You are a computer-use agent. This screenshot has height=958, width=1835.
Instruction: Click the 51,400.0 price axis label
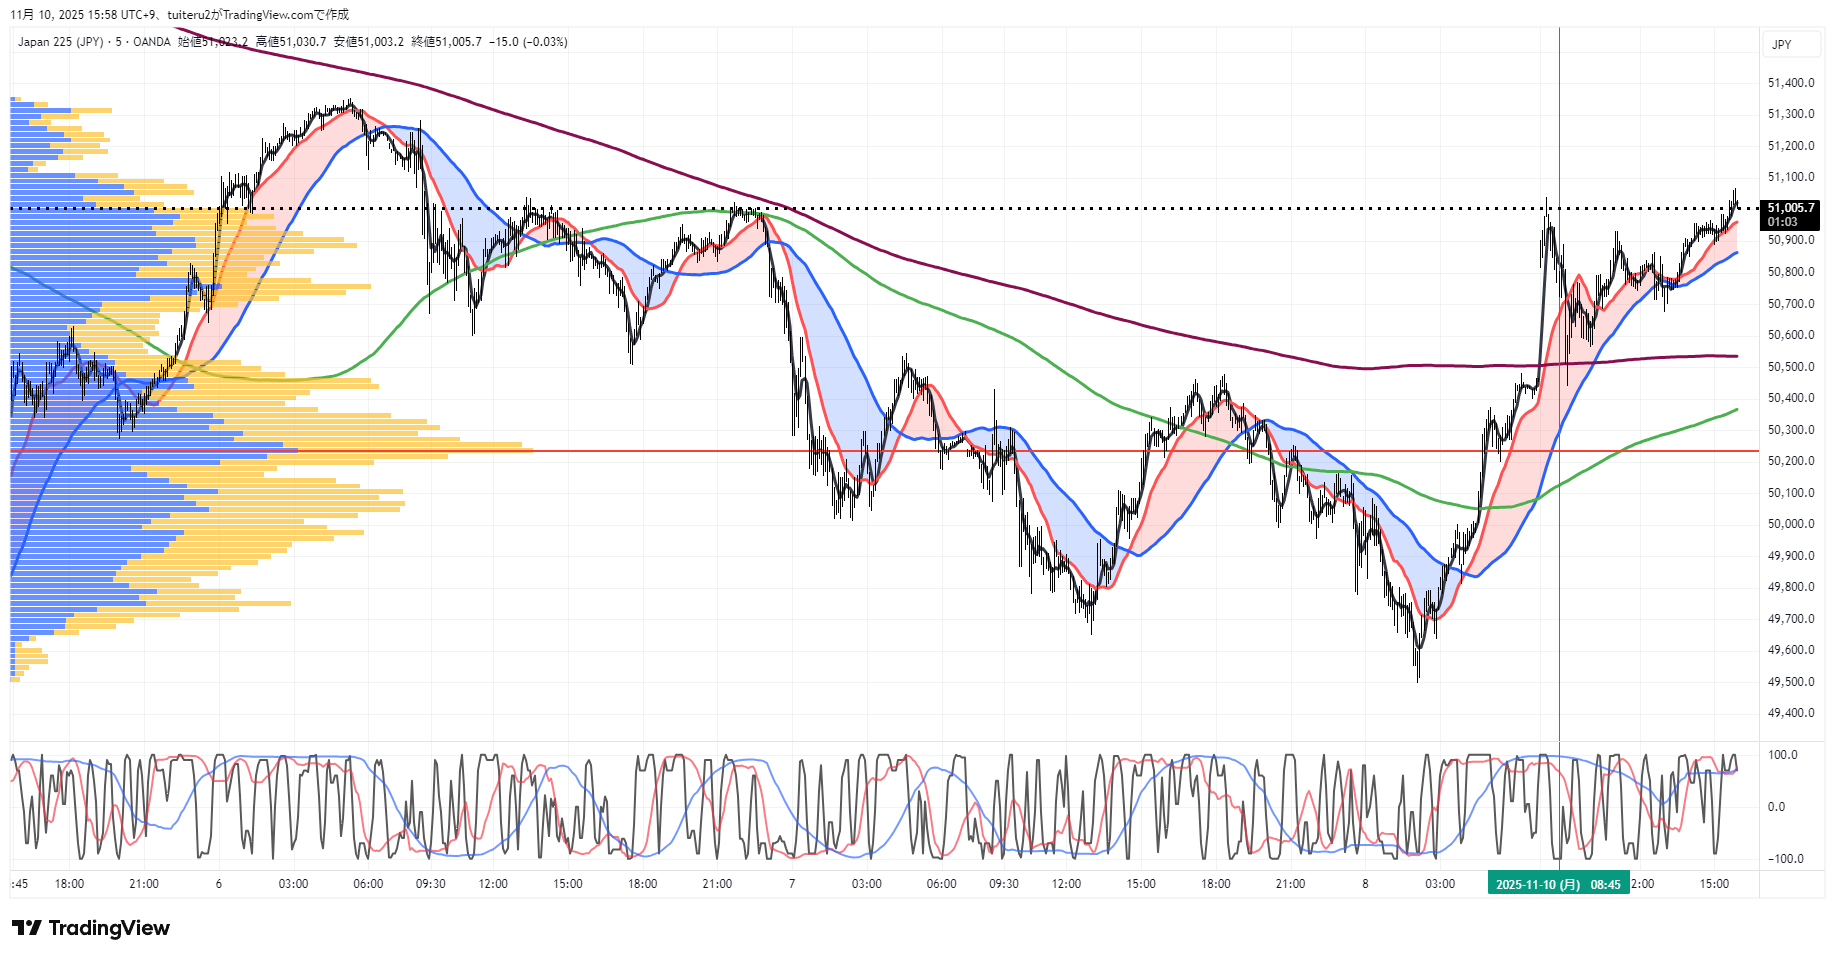click(1790, 83)
